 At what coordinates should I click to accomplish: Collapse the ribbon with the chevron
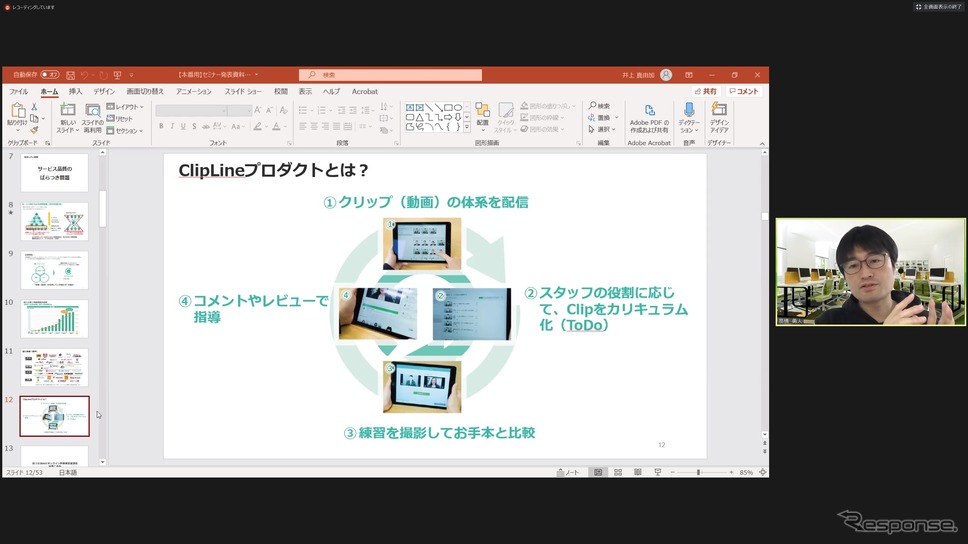point(762,143)
